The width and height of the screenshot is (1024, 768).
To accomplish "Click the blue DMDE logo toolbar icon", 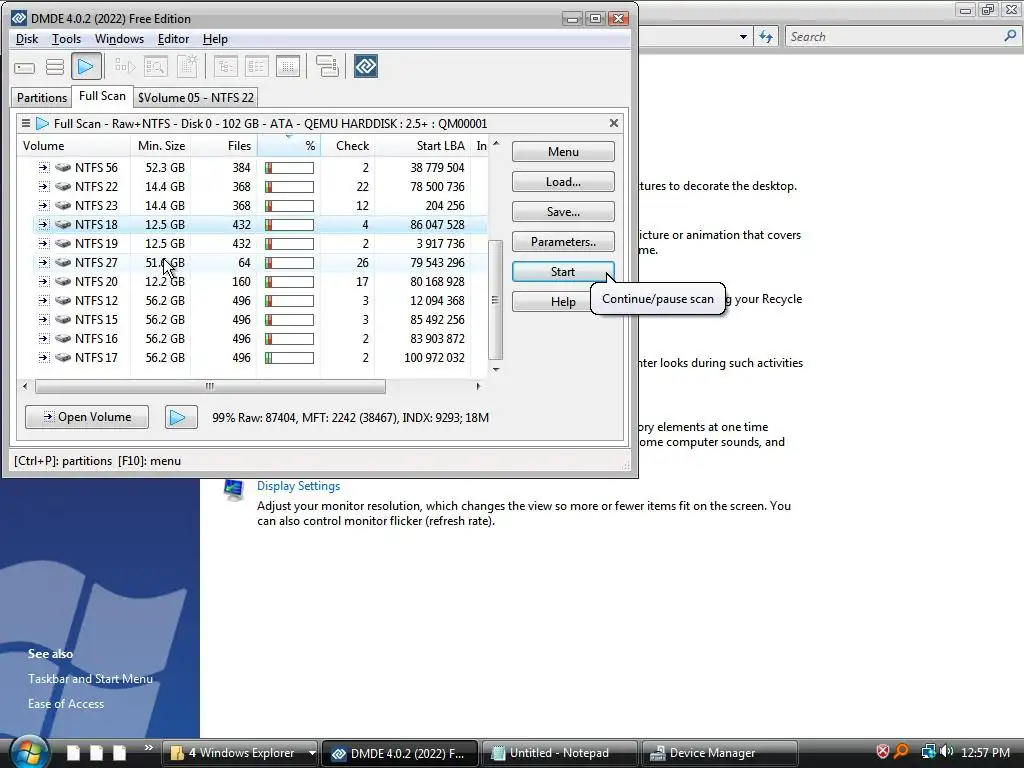I will tap(366, 66).
